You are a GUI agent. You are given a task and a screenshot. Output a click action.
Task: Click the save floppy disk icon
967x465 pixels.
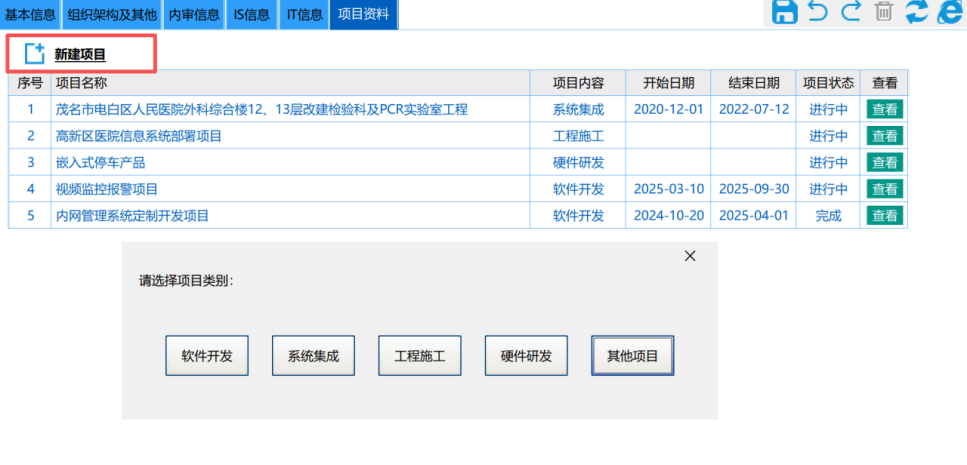click(785, 12)
